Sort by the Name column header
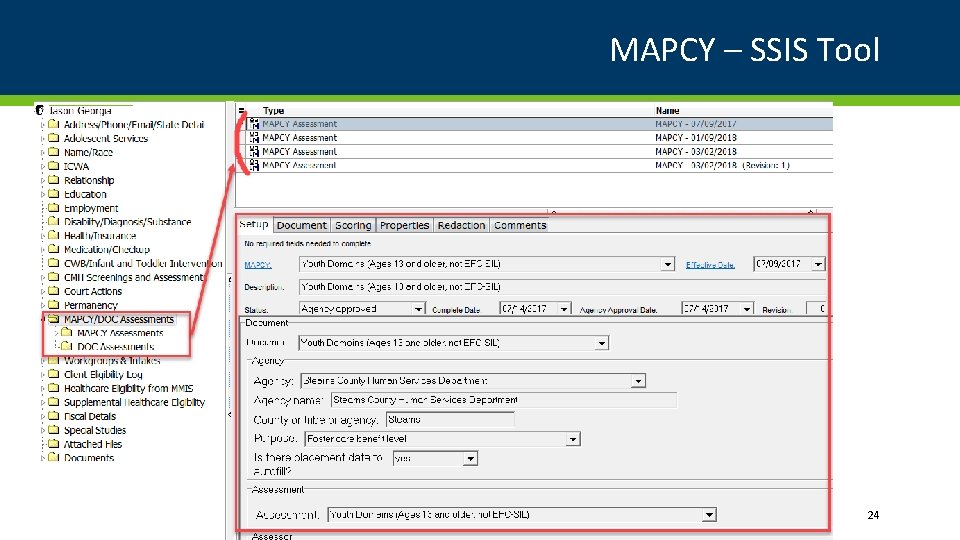960x540 pixels. [x=667, y=111]
